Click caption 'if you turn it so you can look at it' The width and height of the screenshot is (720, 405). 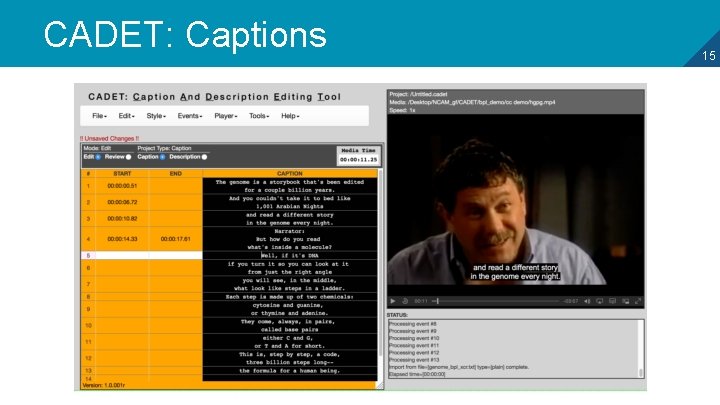point(288,264)
